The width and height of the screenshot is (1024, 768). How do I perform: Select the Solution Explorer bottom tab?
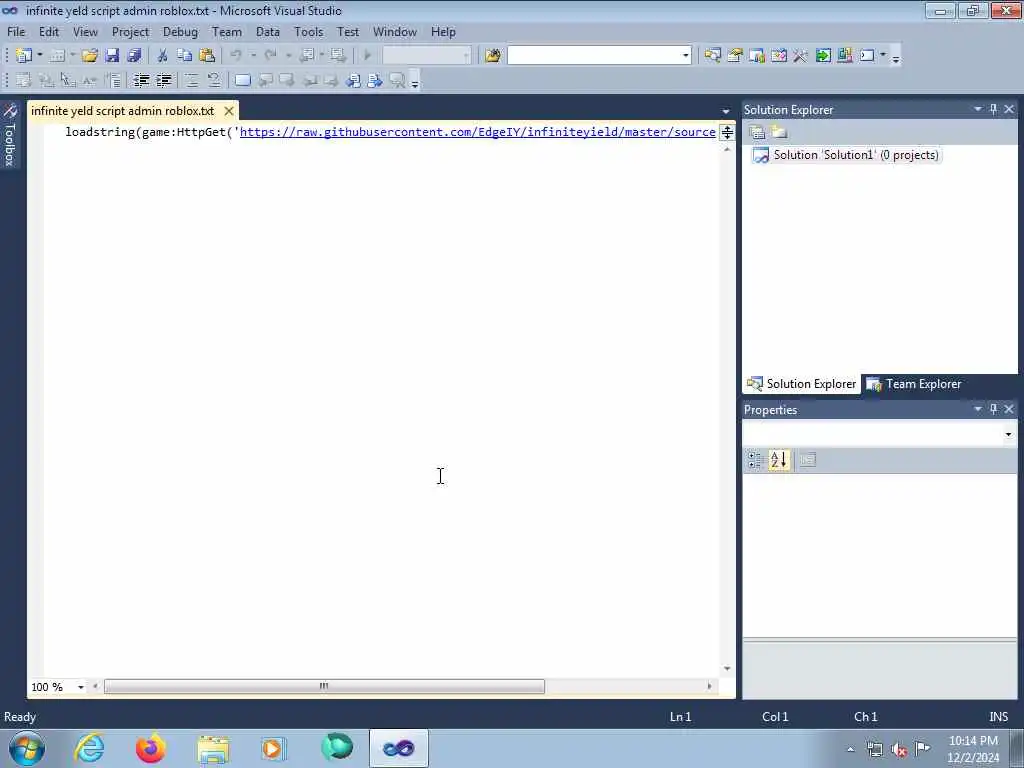[x=802, y=384]
